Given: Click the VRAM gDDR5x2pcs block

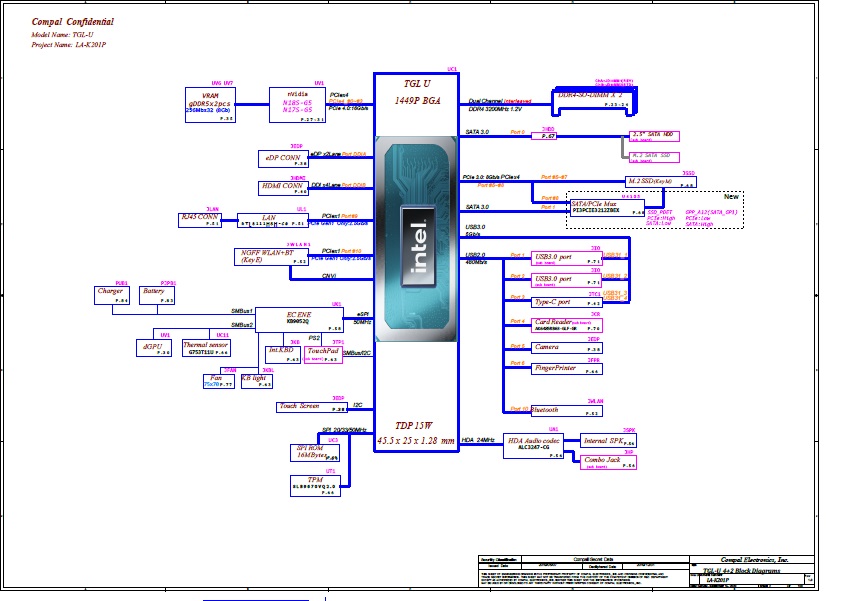Looking at the screenshot, I should (x=210, y=105).
